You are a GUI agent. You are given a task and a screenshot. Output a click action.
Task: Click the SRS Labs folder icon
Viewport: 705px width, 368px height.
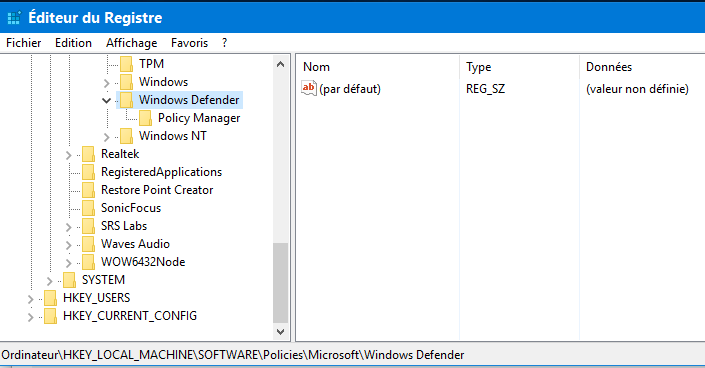point(89,226)
